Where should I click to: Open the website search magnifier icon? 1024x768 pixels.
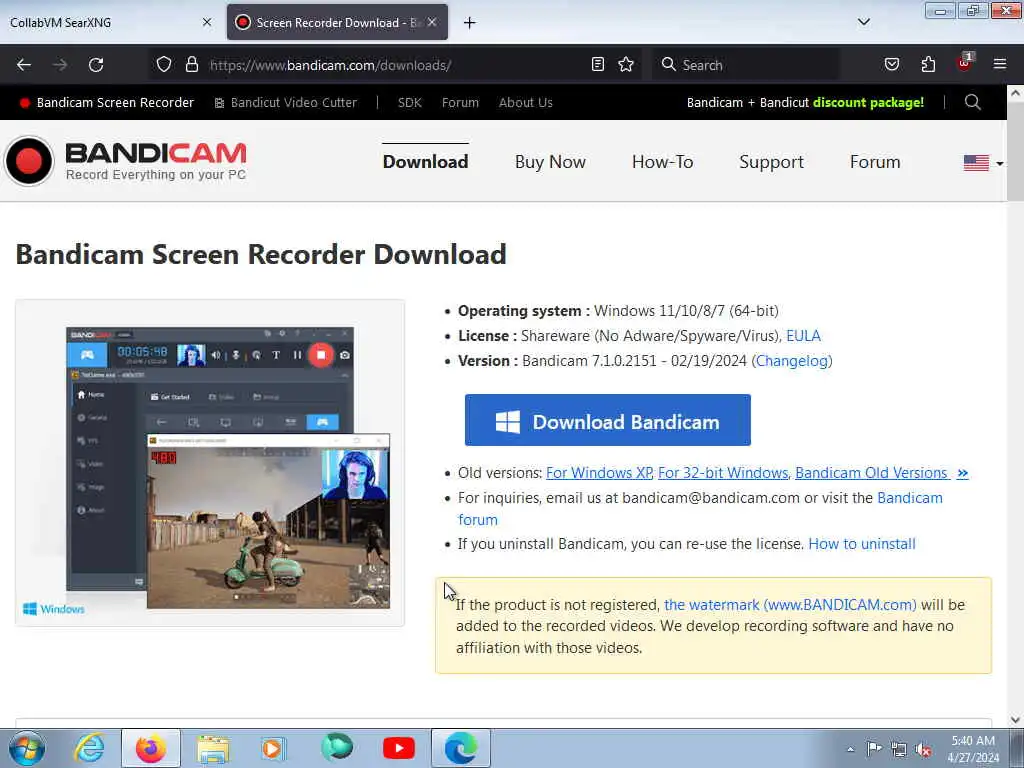(x=972, y=103)
